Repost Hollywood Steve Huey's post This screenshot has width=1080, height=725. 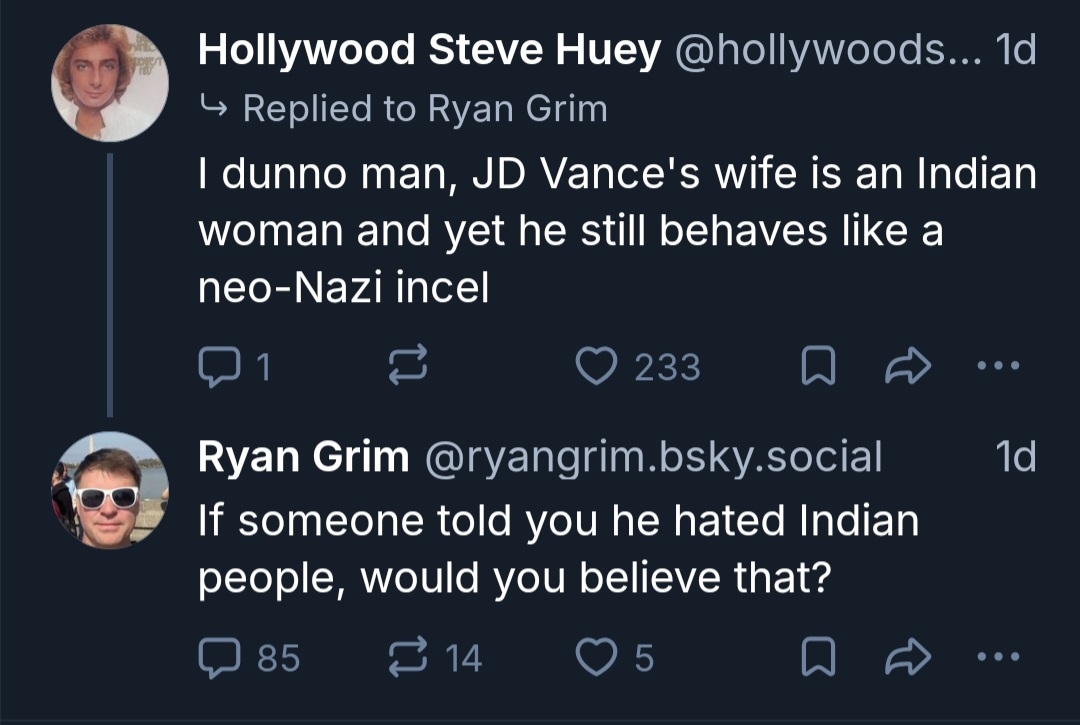pyautogui.click(x=407, y=368)
